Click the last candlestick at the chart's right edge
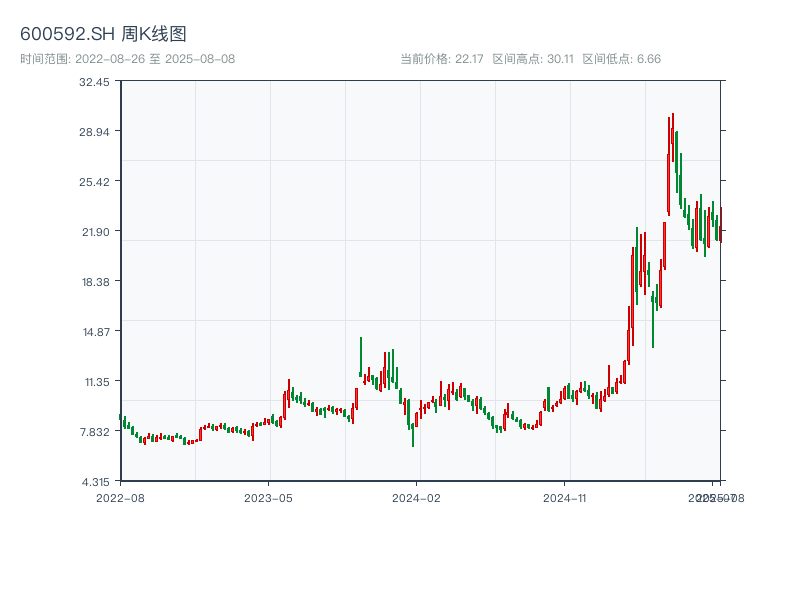The height and width of the screenshot is (600, 800). 721,224
